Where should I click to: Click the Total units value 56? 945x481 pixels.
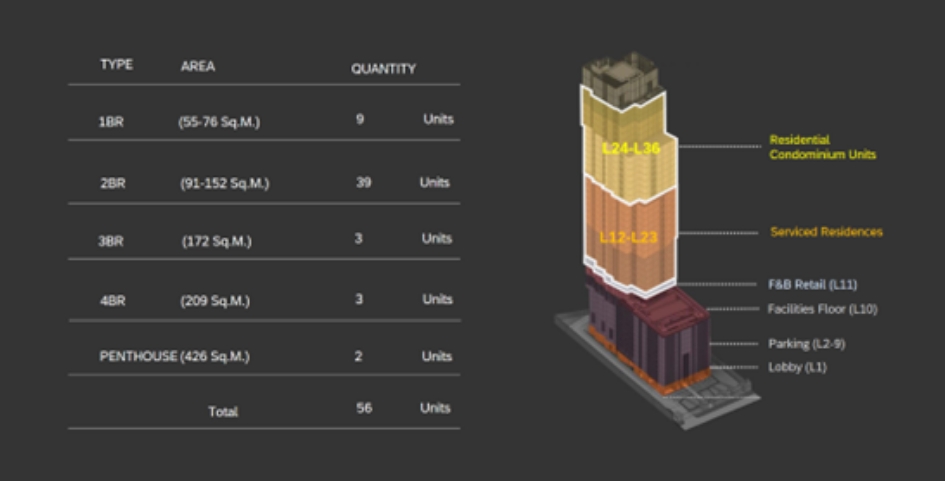click(363, 408)
